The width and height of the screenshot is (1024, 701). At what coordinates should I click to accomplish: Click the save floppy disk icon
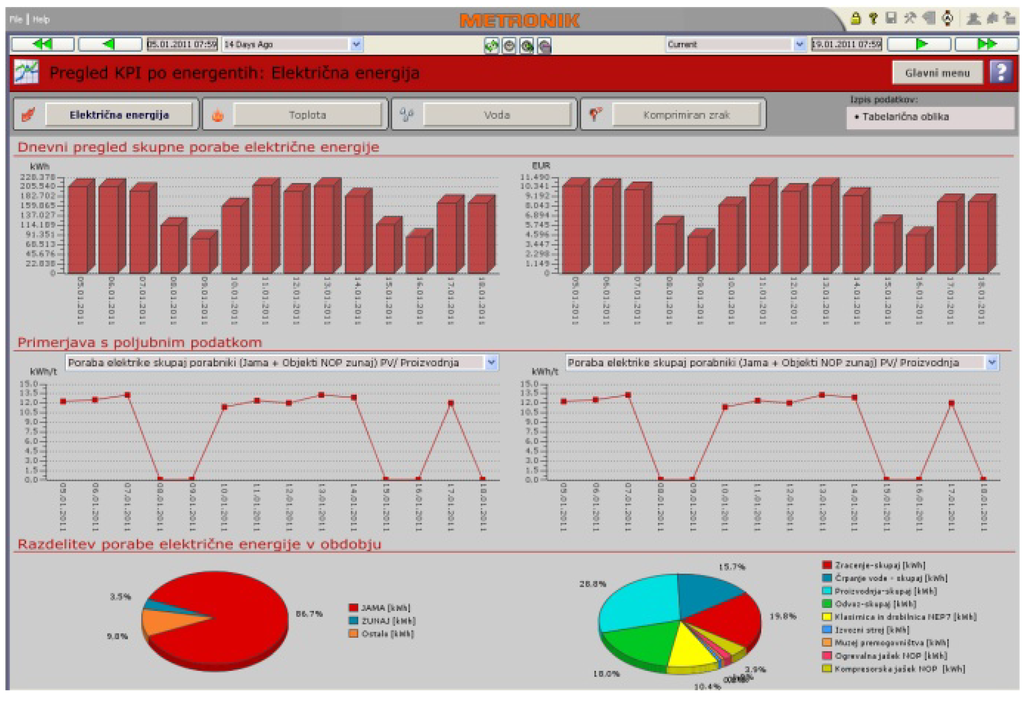(x=890, y=18)
